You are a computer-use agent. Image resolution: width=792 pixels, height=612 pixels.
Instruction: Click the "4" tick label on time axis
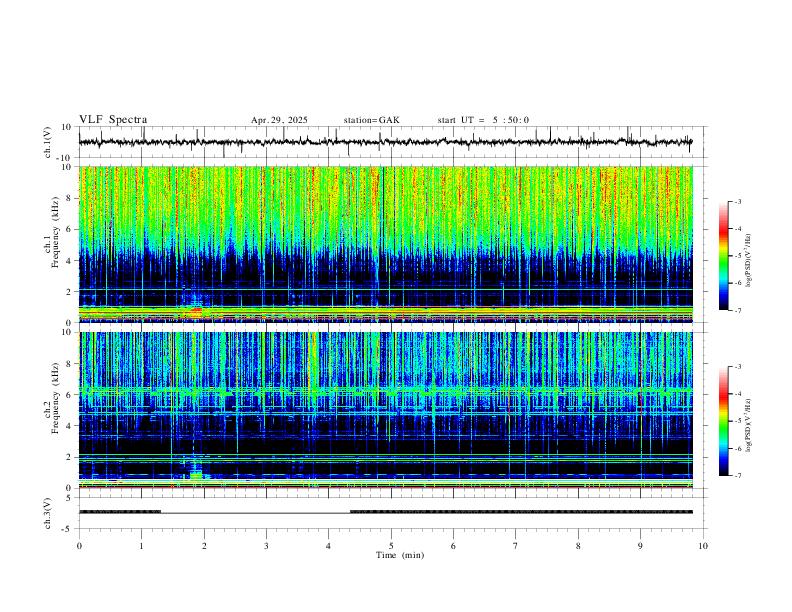(328, 546)
